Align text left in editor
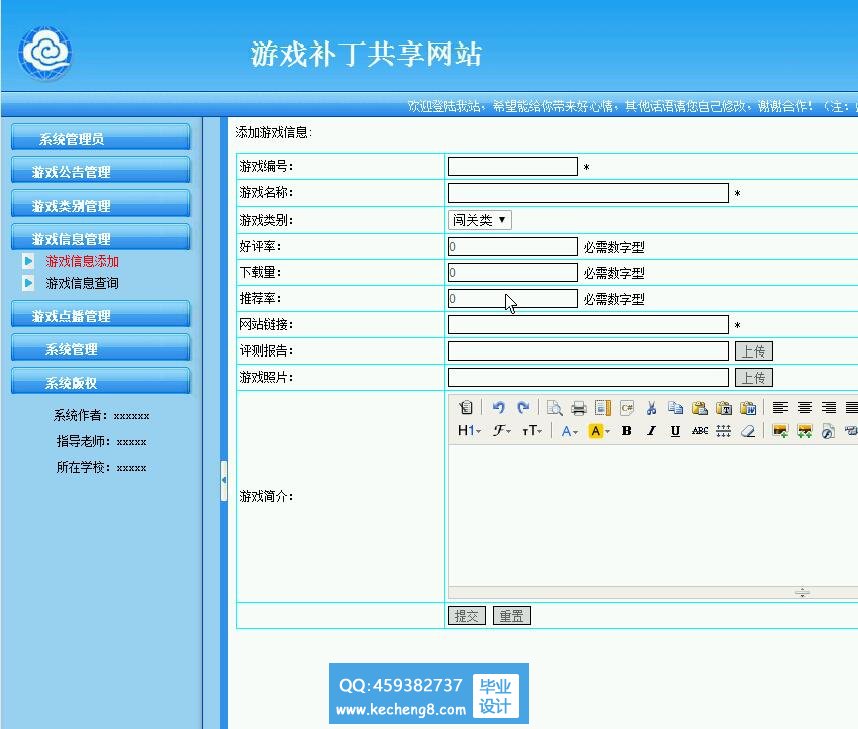 [780, 408]
